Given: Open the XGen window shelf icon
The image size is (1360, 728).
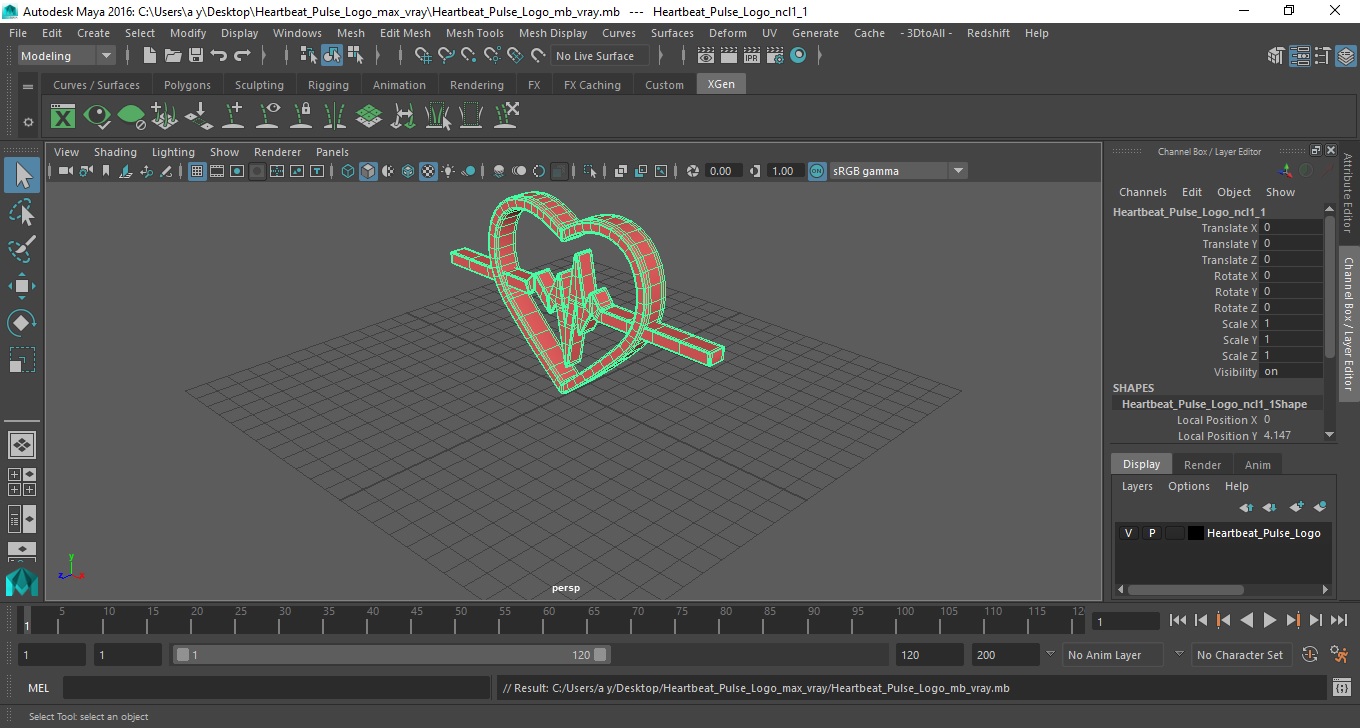Looking at the screenshot, I should 63,116.
